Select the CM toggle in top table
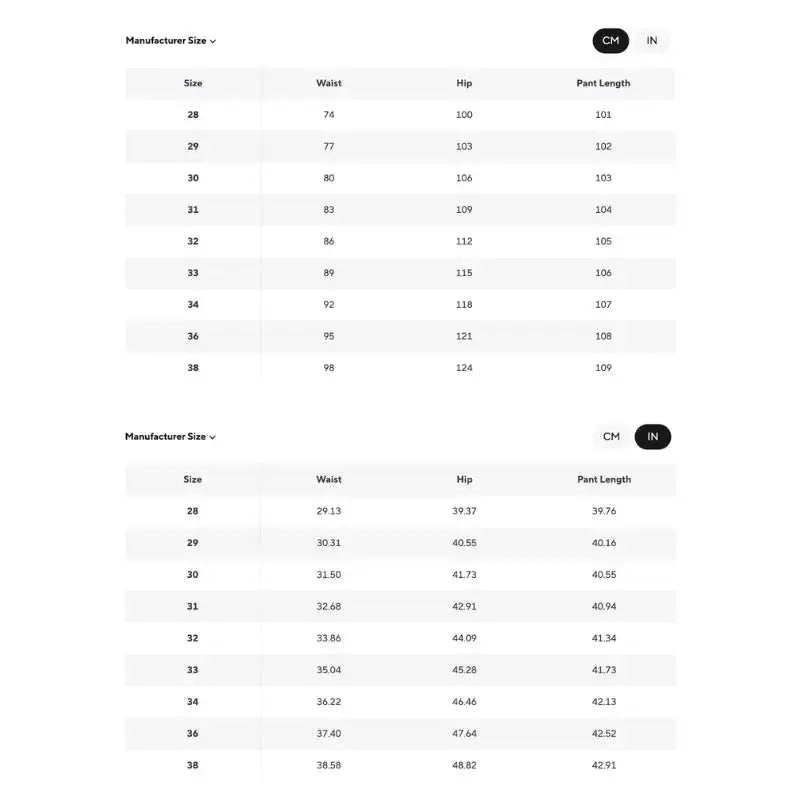 (611, 41)
